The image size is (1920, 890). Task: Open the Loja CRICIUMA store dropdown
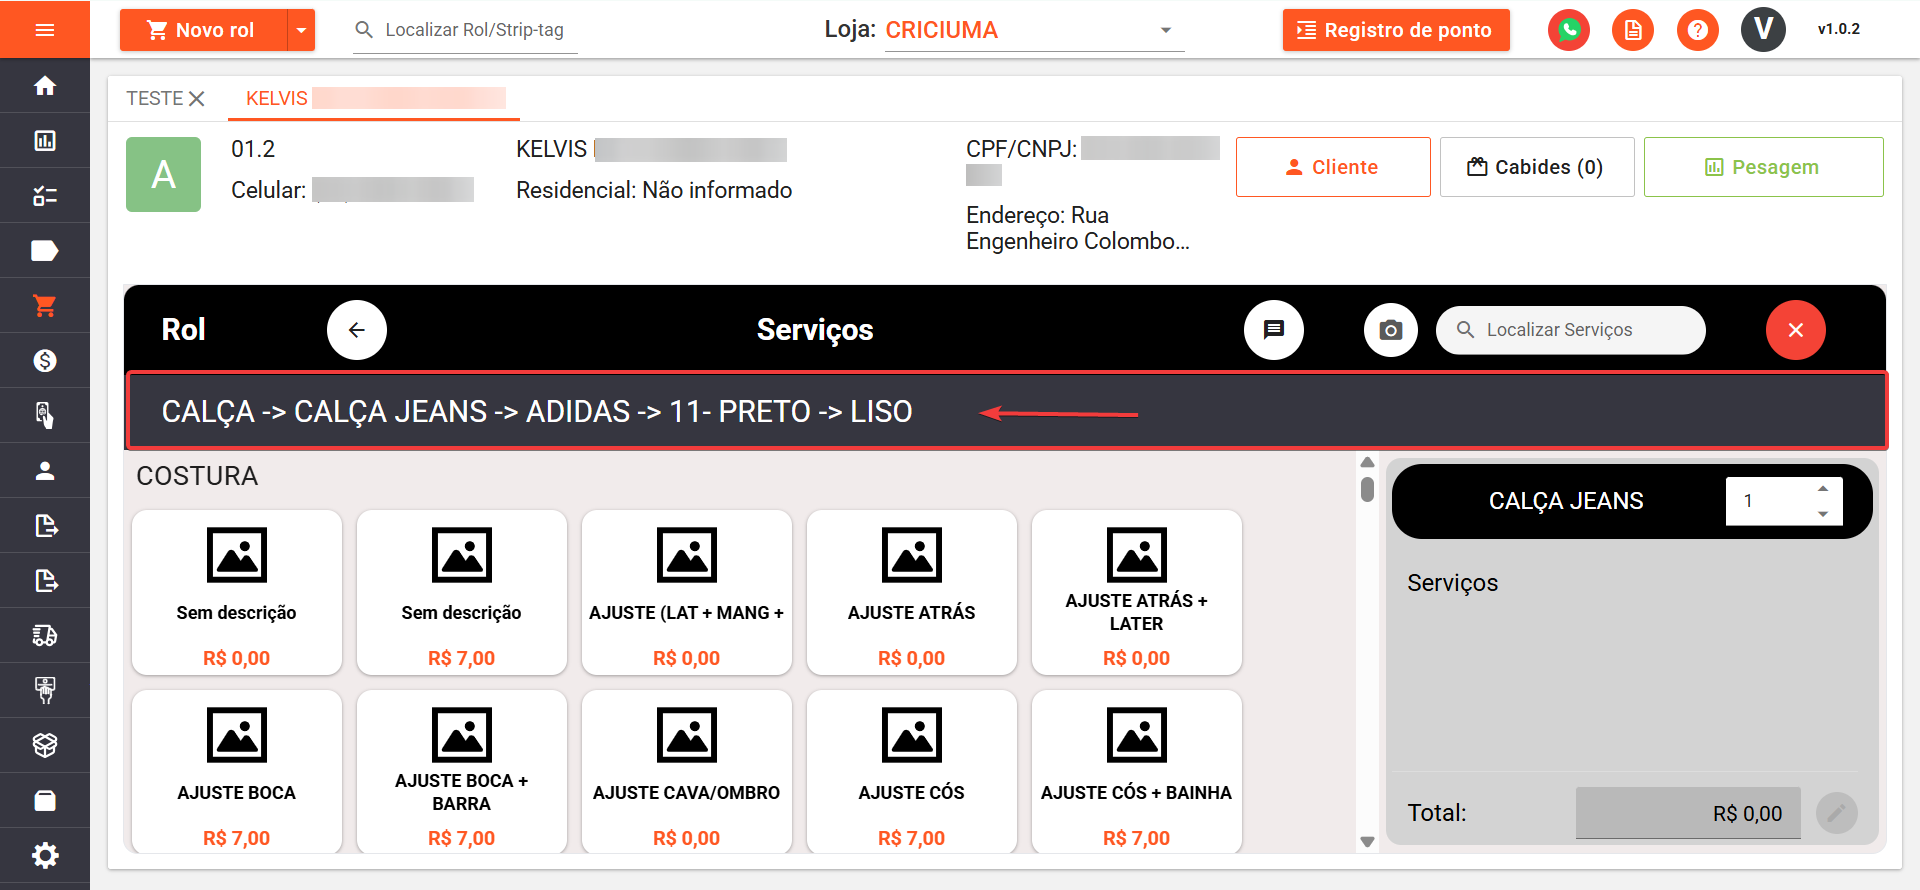click(x=1034, y=30)
